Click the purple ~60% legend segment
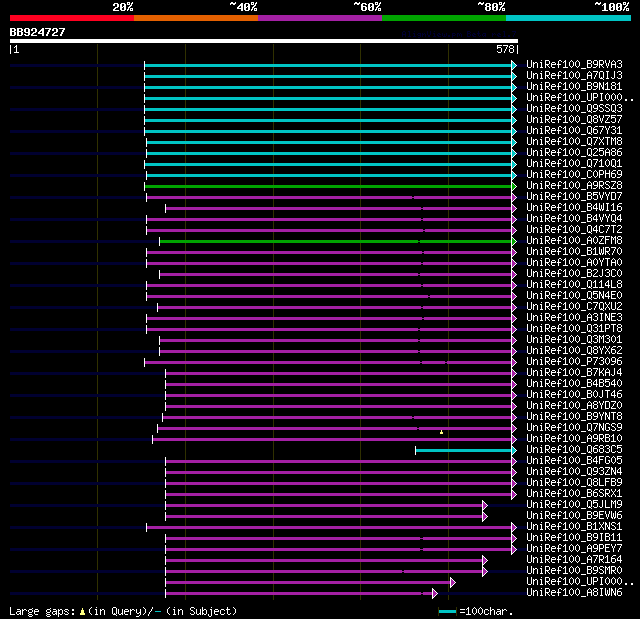This screenshot has height=619, width=640. 320,18
